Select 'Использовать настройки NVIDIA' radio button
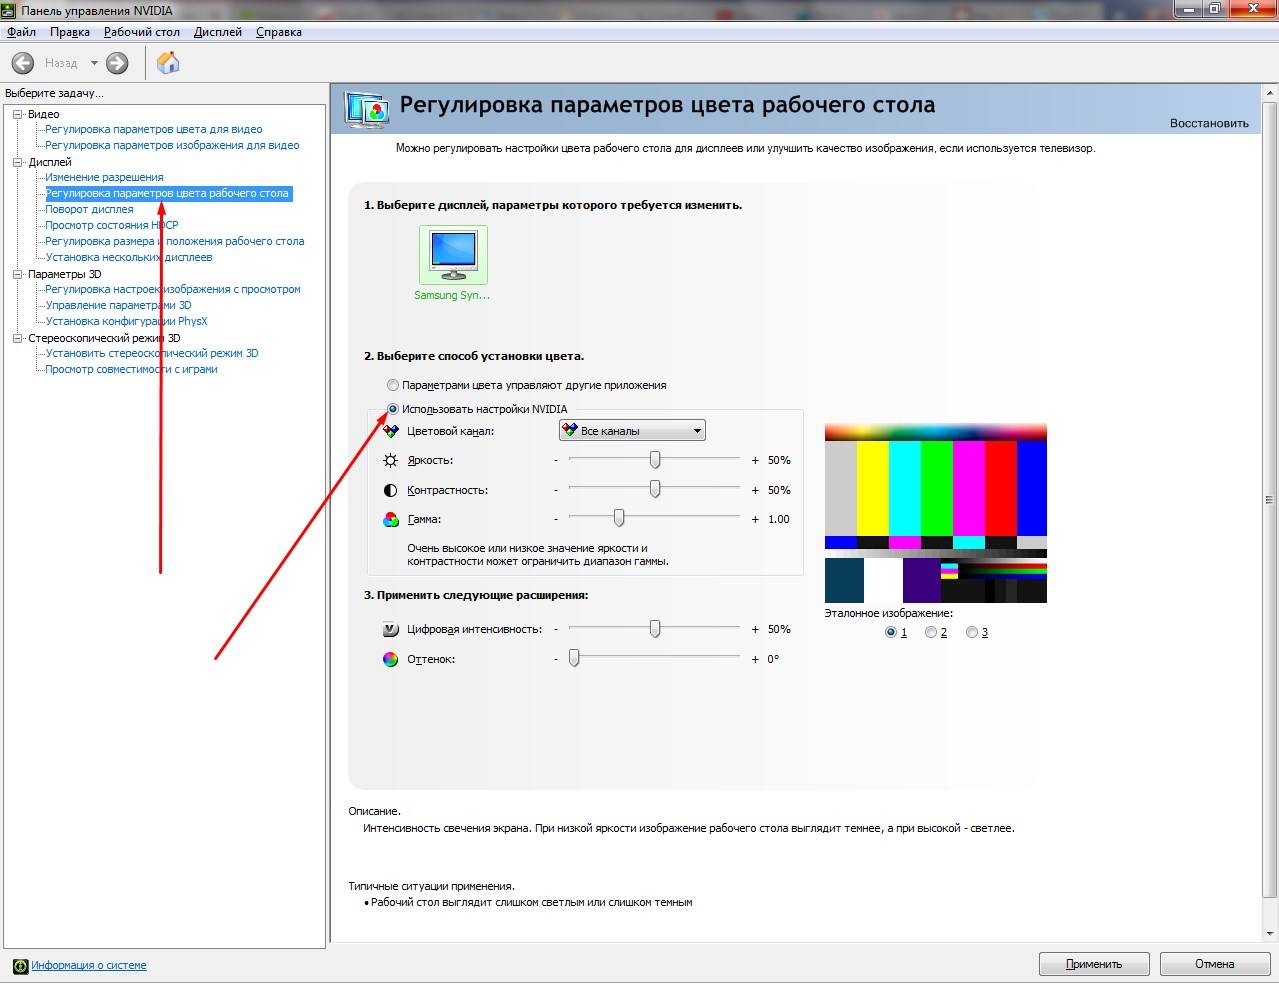Image resolution: width=1279 pixels, height=984 pixels. [393, 409]
